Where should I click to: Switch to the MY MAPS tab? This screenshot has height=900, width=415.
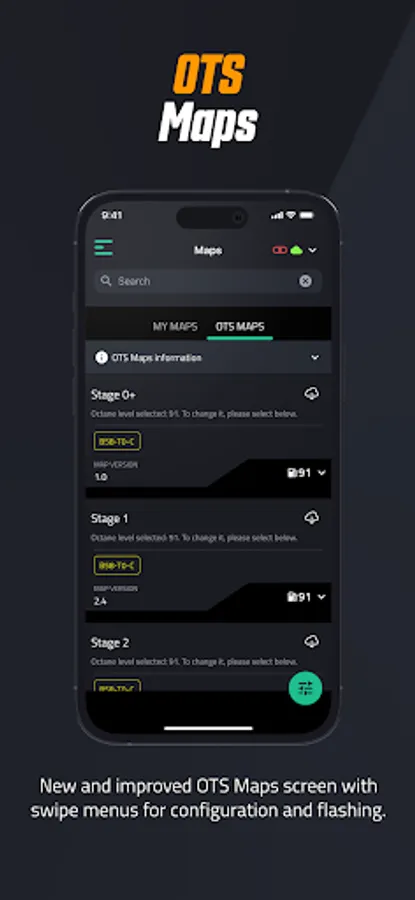175,327
